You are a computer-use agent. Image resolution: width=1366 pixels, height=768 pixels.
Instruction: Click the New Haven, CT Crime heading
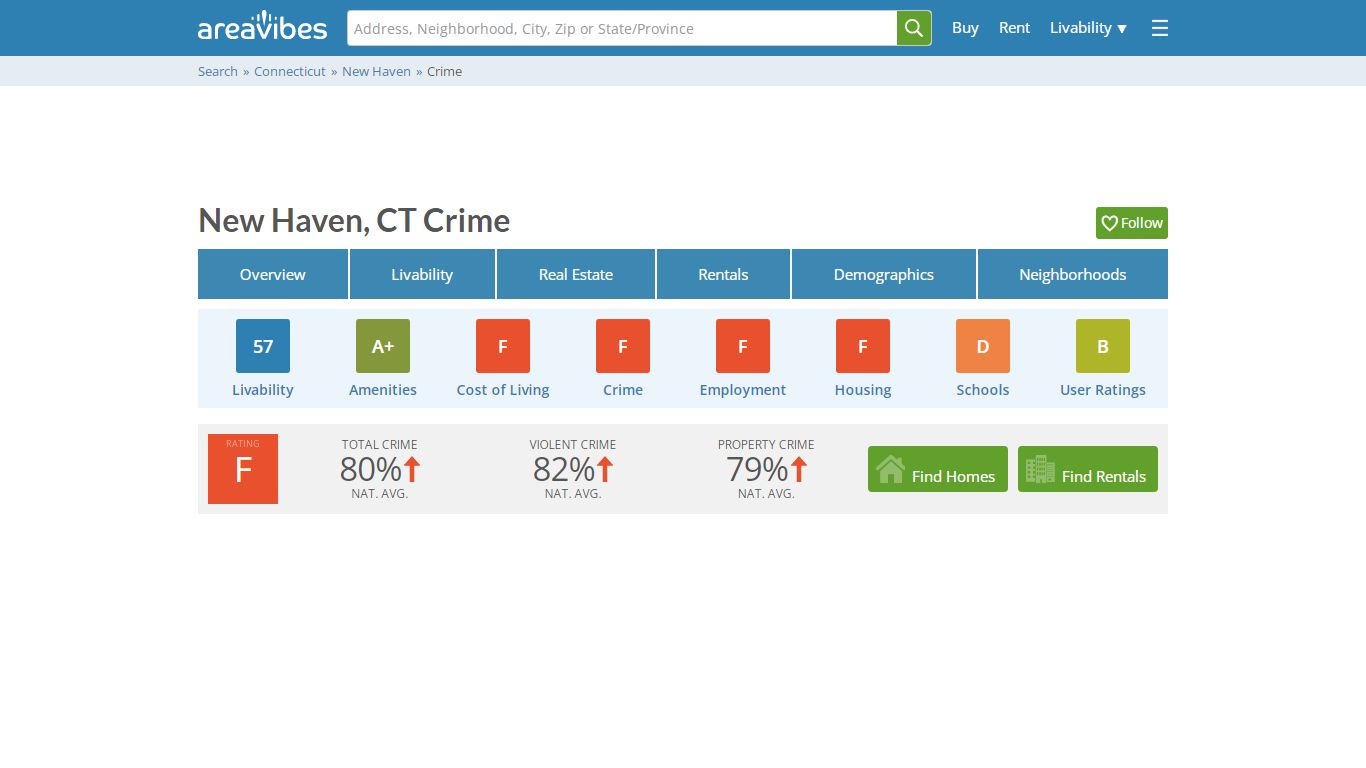click(x=354, y=220)
